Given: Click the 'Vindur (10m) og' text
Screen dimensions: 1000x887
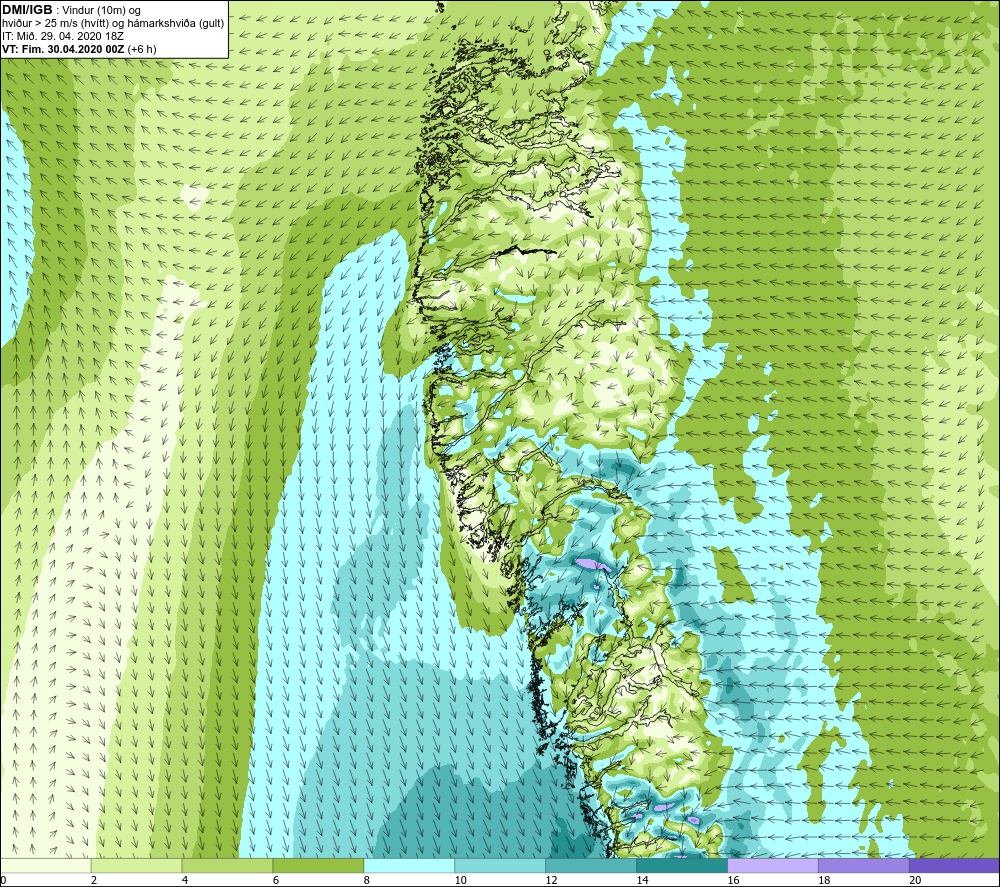Looking at the screenshot, I should pos(101,11).
